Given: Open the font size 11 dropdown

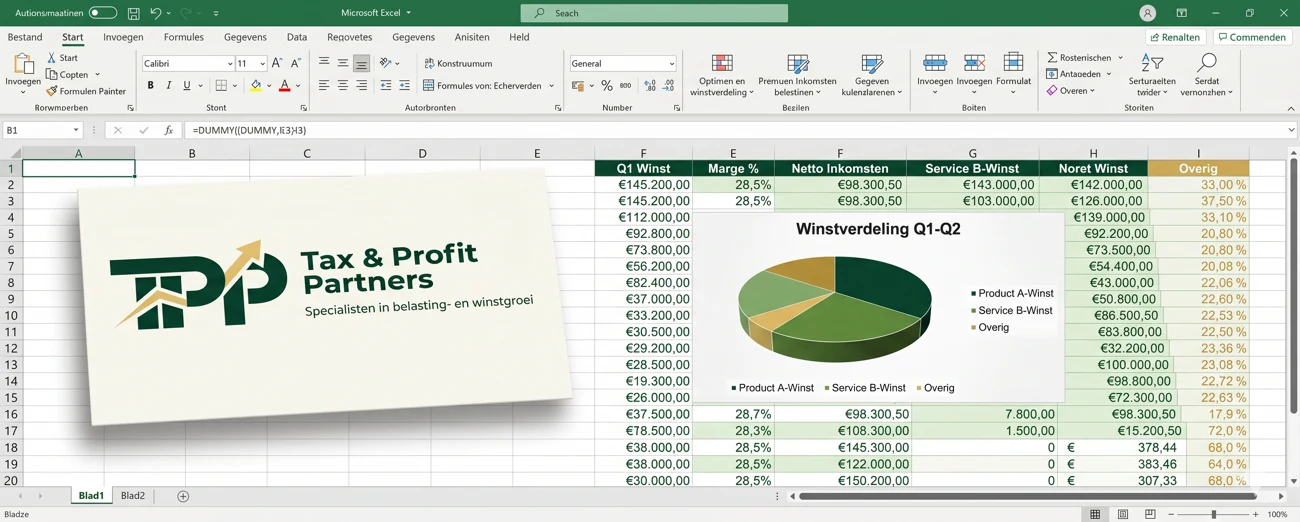Looking at the screenshot, I should click(262, 63).
